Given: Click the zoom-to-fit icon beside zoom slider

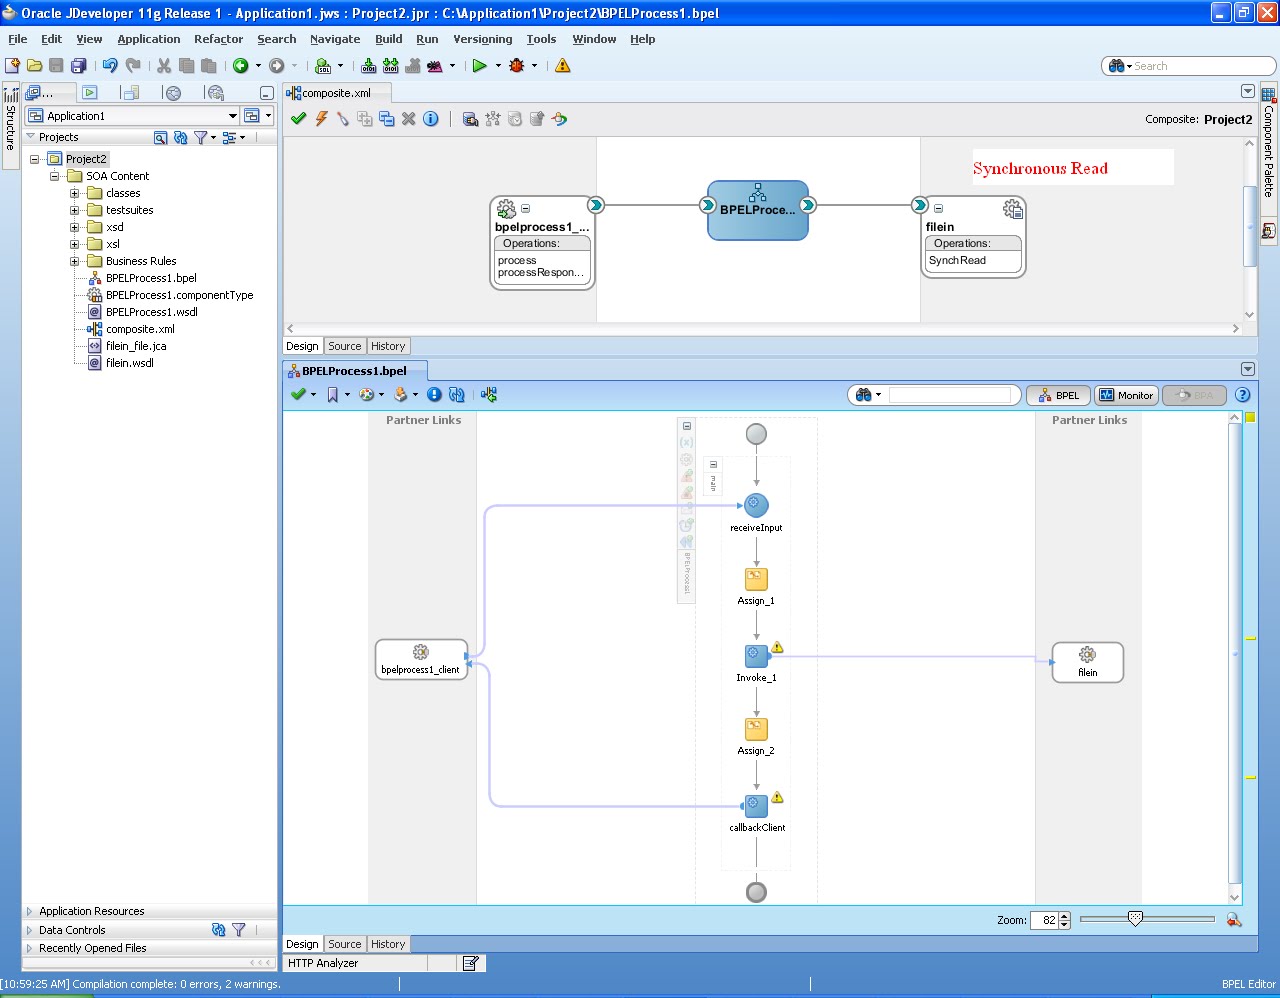Looking at the screenshot, I should tap(1234, 920).
